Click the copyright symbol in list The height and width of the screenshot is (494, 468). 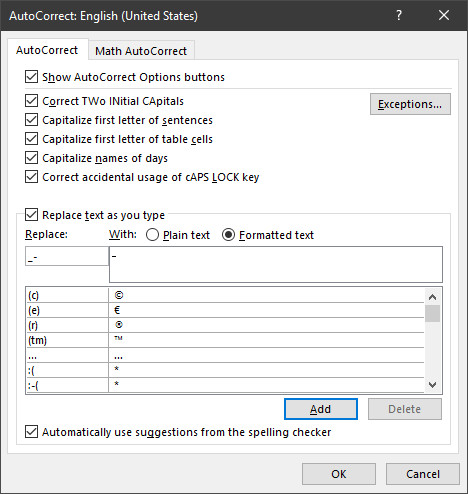(119, 295)
